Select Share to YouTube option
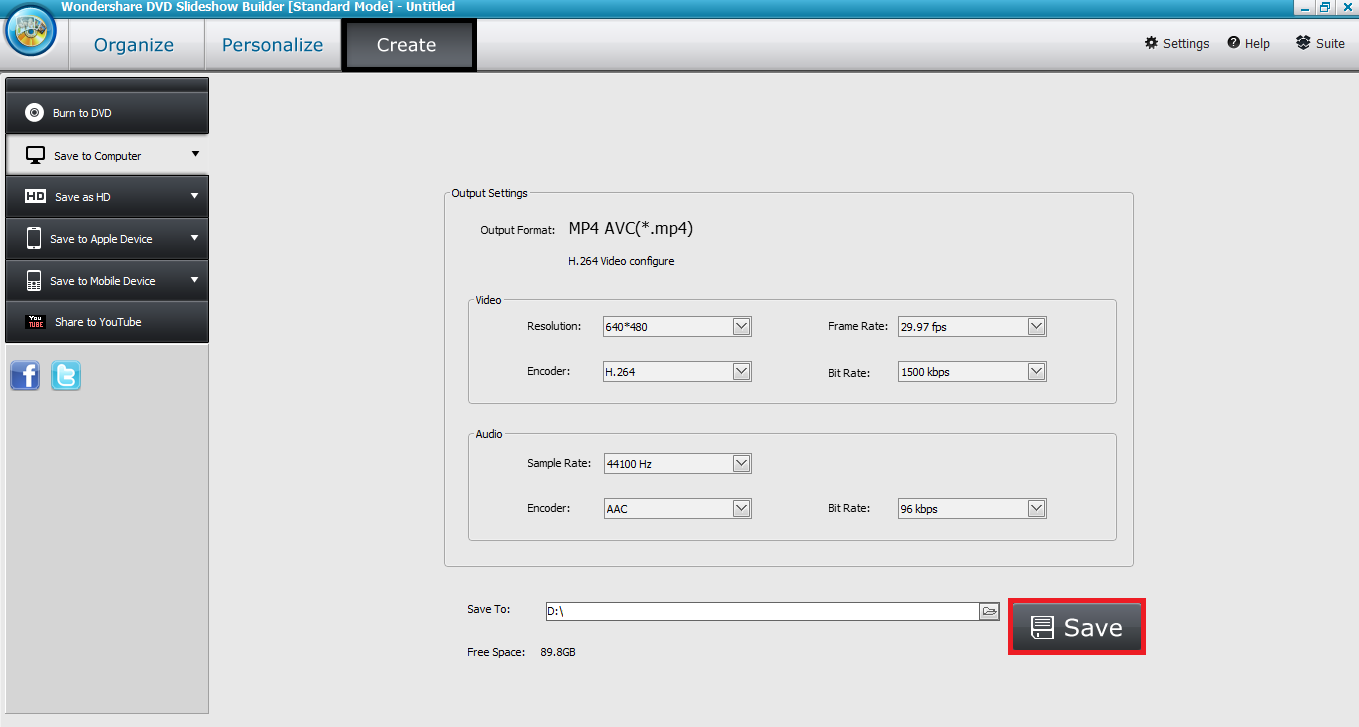The width and height of the screenshot is (1359, 727). click(107, 322)
